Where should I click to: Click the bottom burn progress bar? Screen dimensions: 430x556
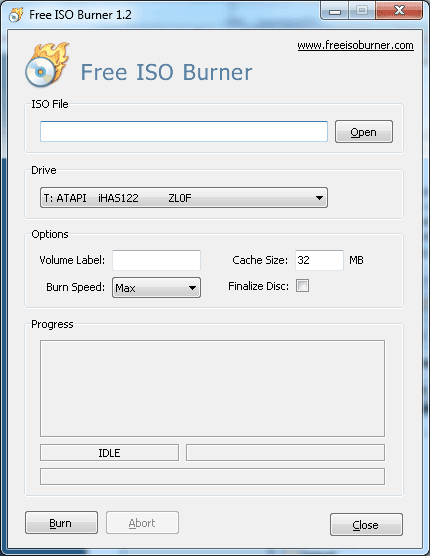(212, 477)
